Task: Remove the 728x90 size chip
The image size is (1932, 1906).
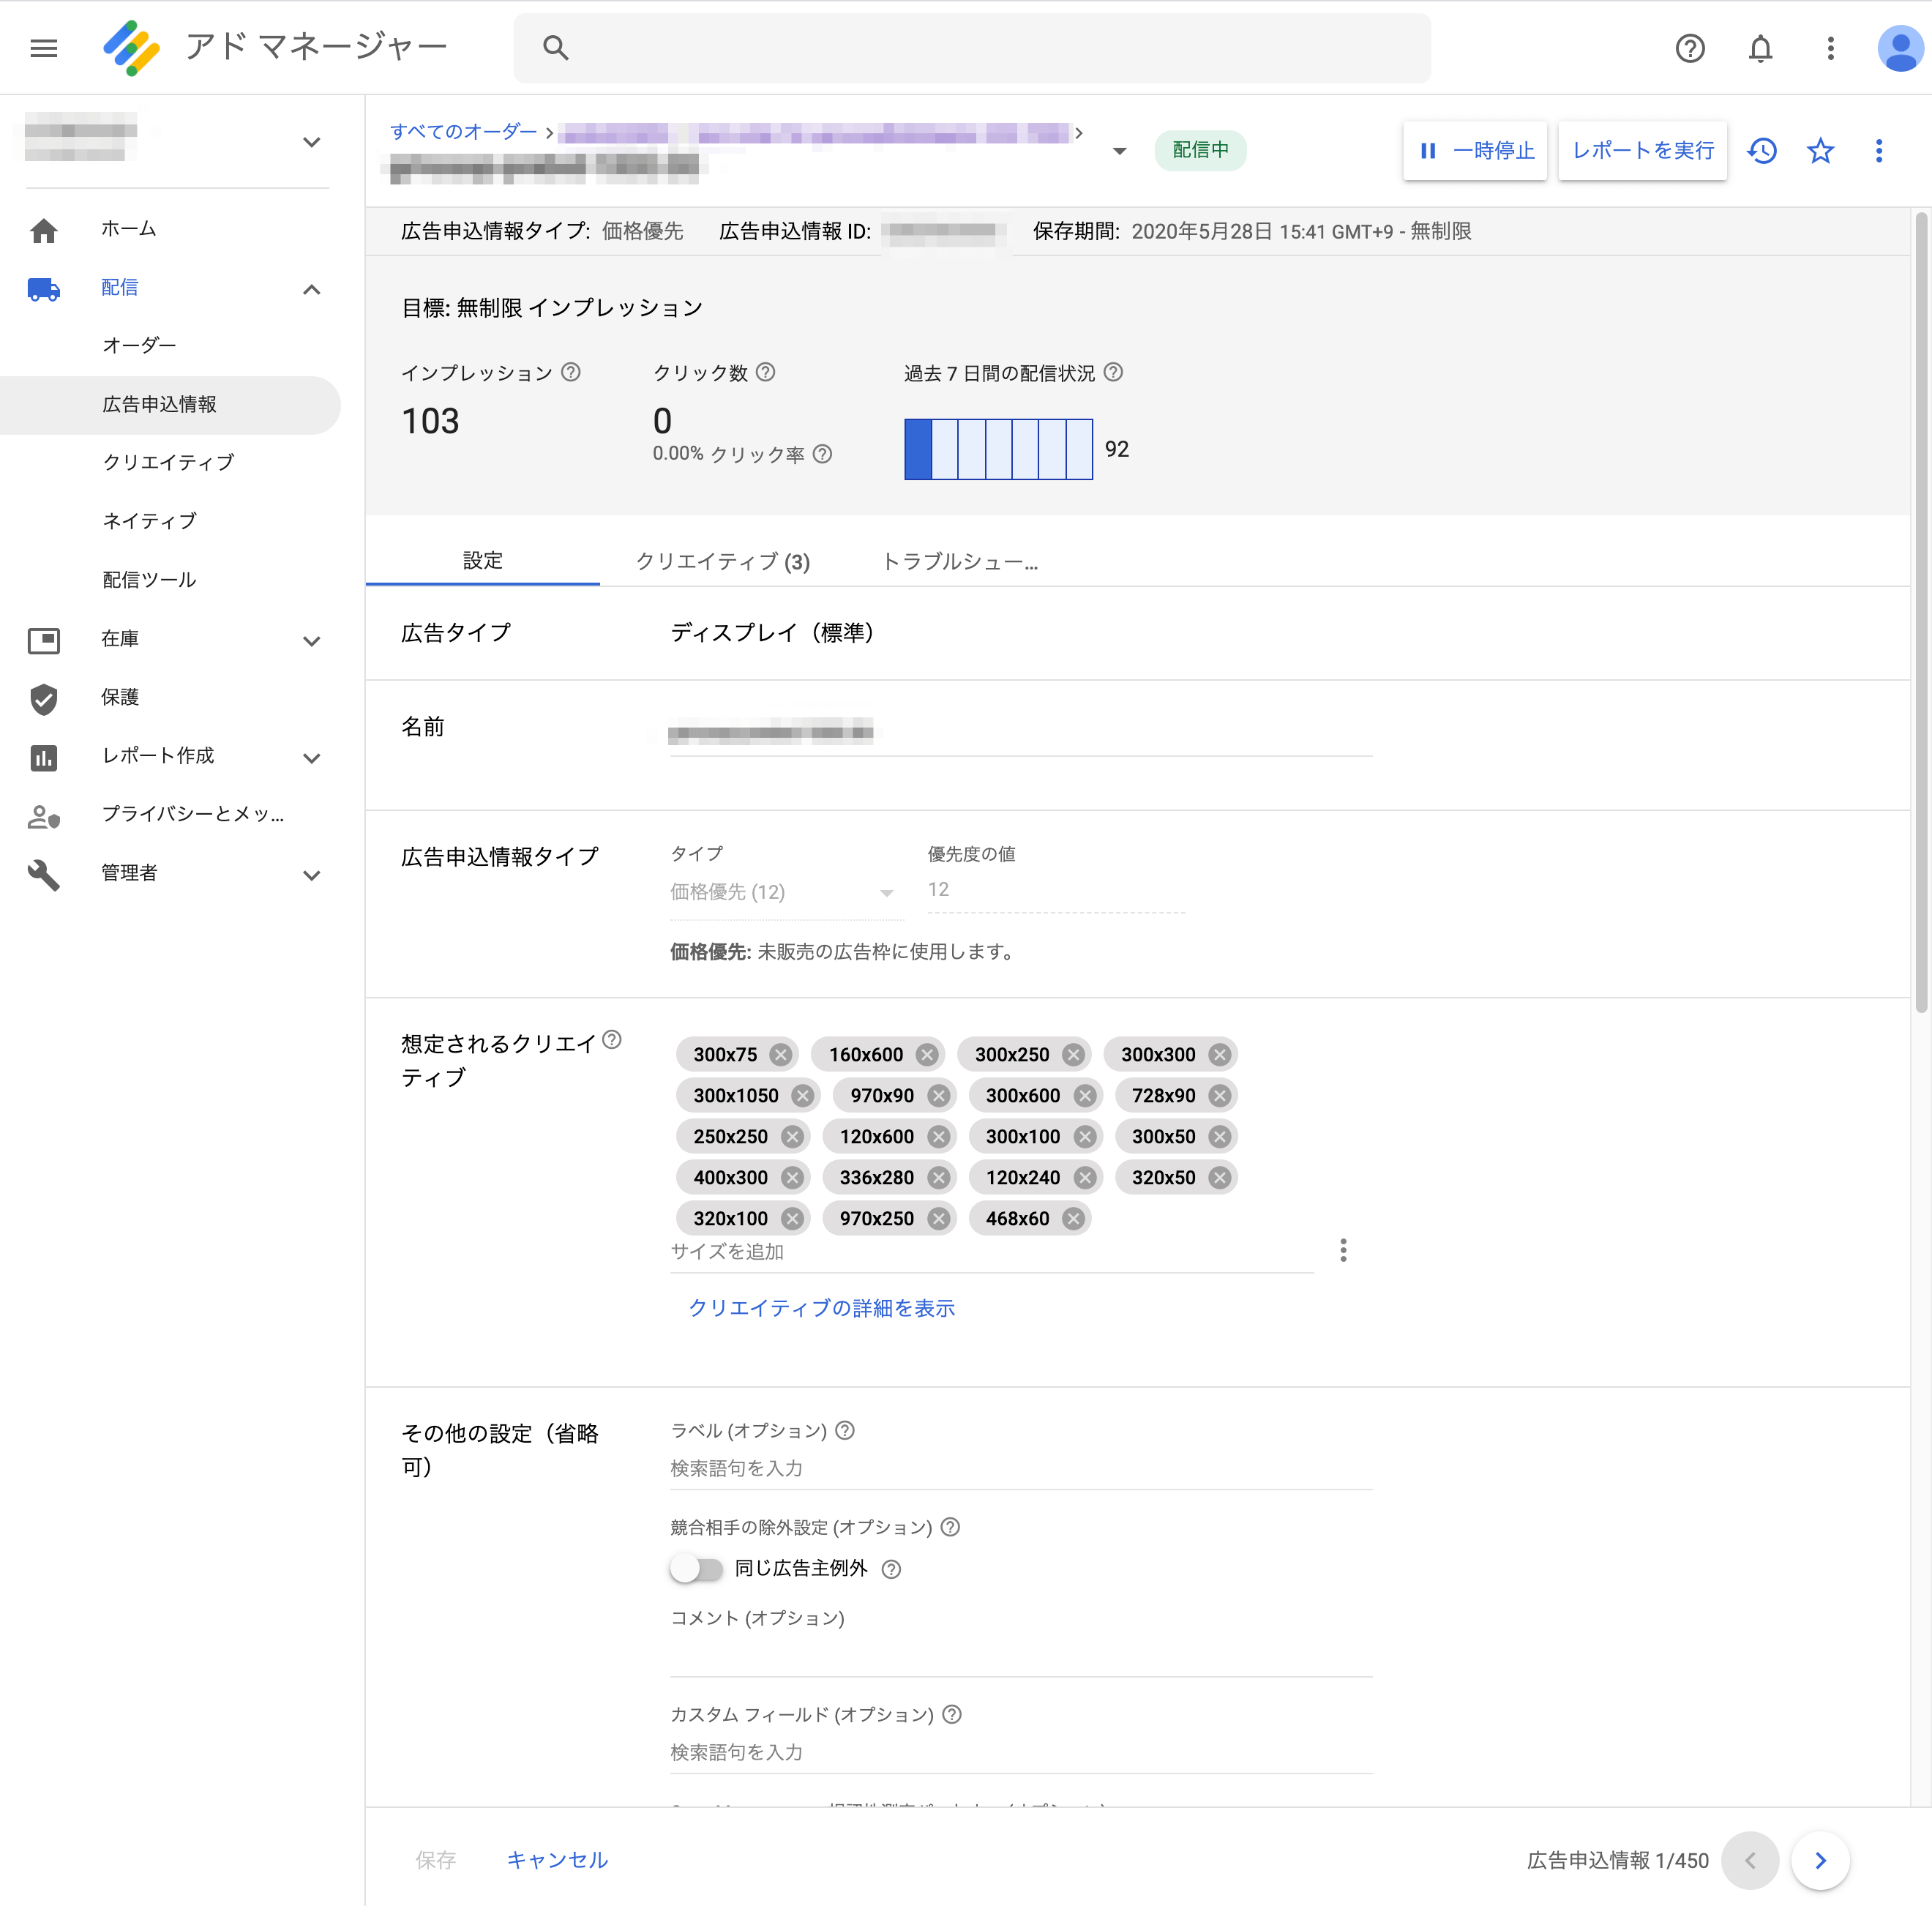Action: pos(1219,1095)
